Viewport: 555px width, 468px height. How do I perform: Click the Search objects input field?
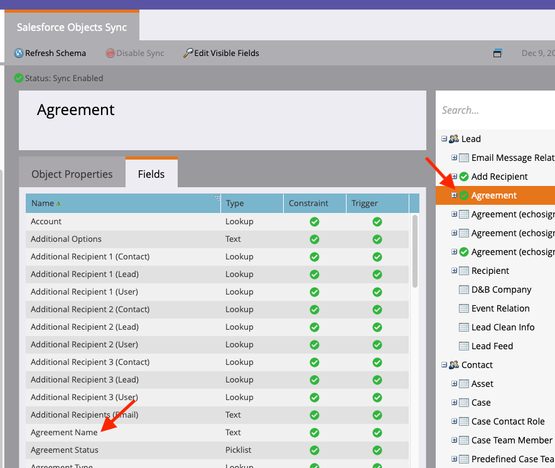497,110
